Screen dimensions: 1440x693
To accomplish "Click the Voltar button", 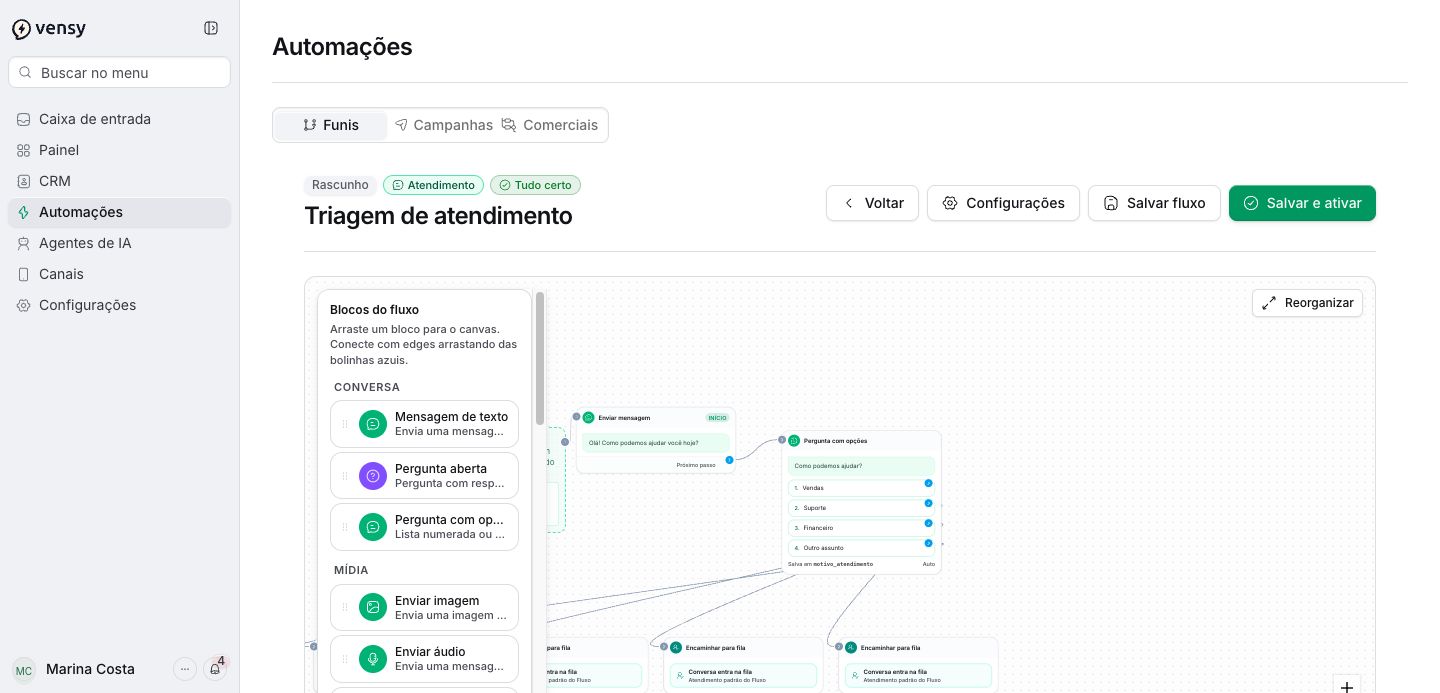I will pyautogui.click(x=872, y=203).
